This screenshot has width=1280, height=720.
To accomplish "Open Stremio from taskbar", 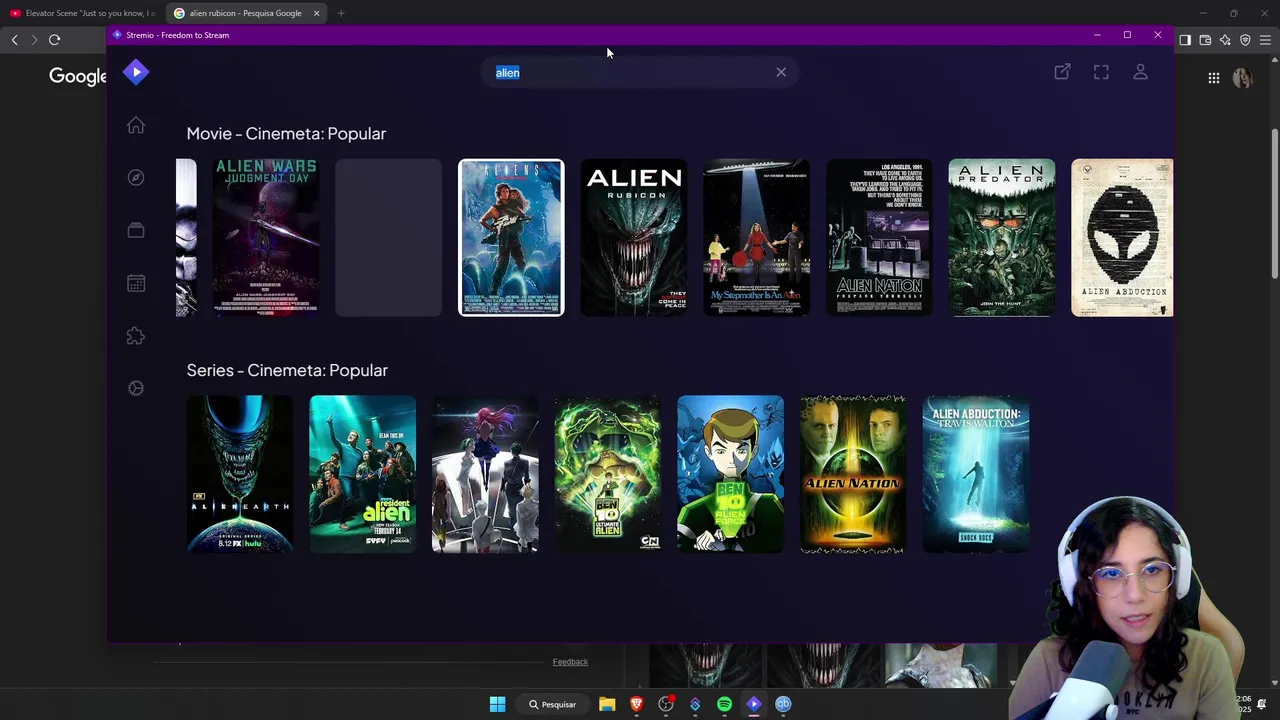I will pyautogui.click(x=754, y=704).
